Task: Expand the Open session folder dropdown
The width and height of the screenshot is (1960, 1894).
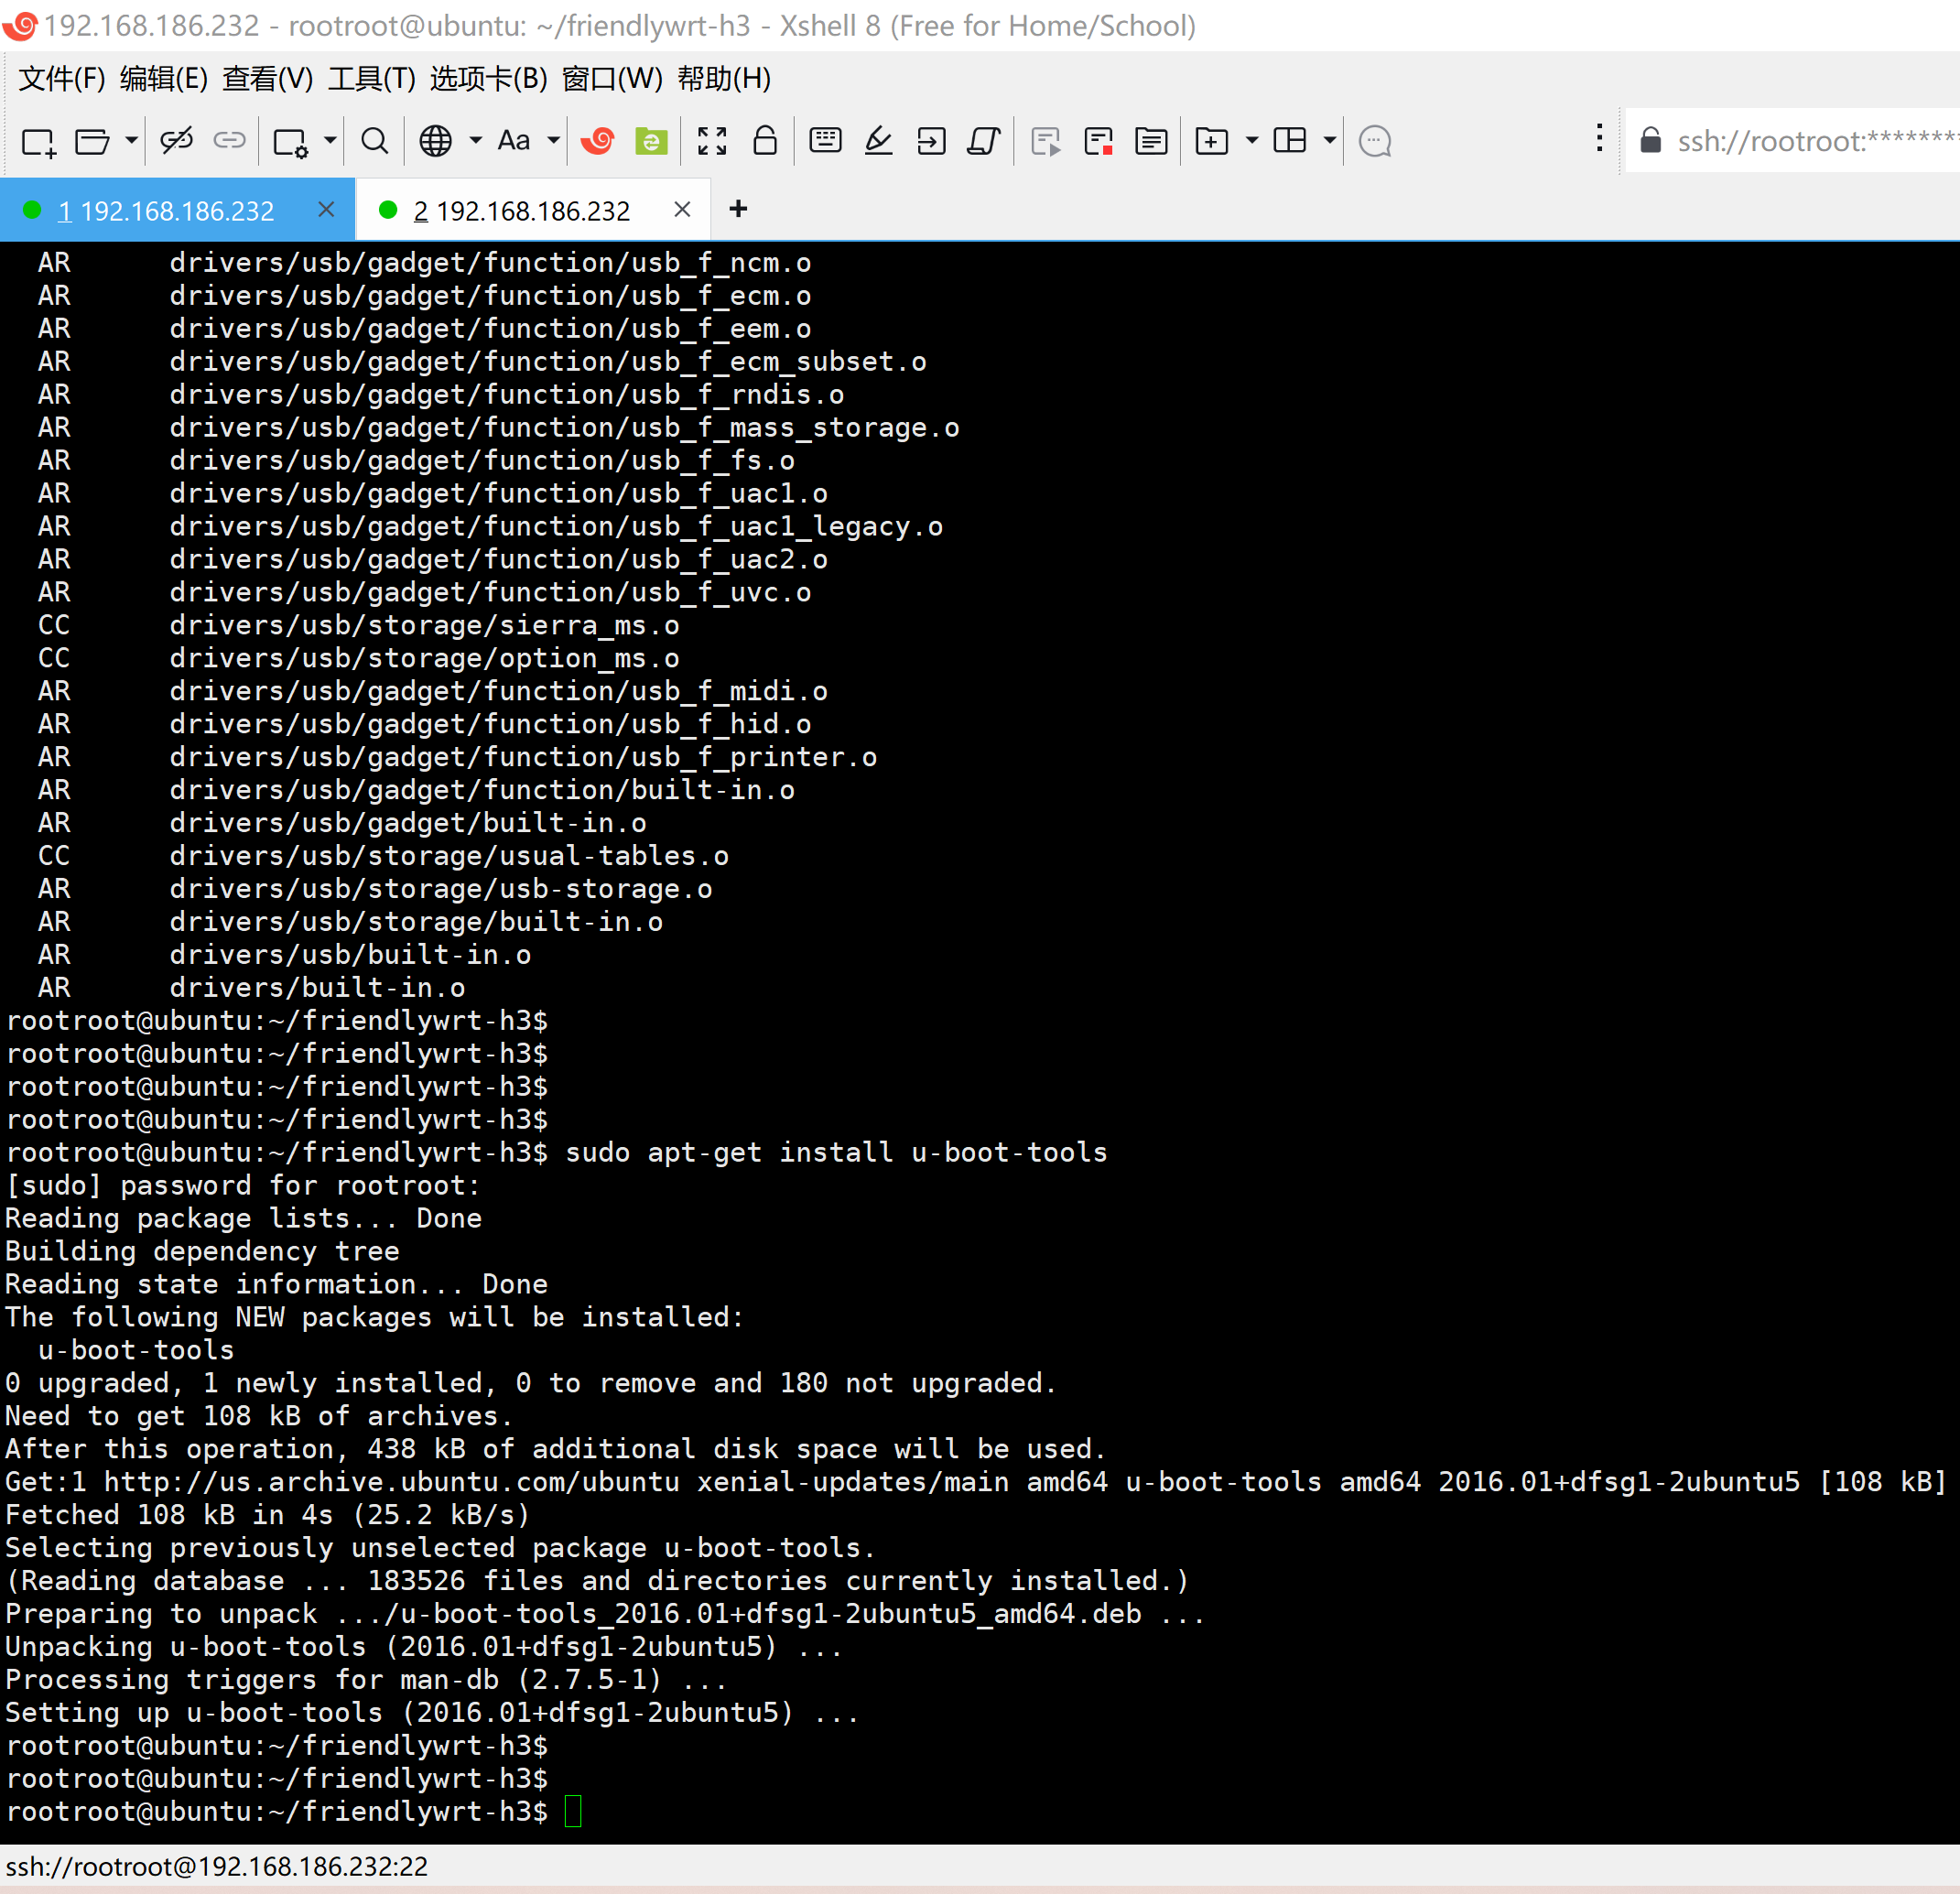Action: pos(131,141)
